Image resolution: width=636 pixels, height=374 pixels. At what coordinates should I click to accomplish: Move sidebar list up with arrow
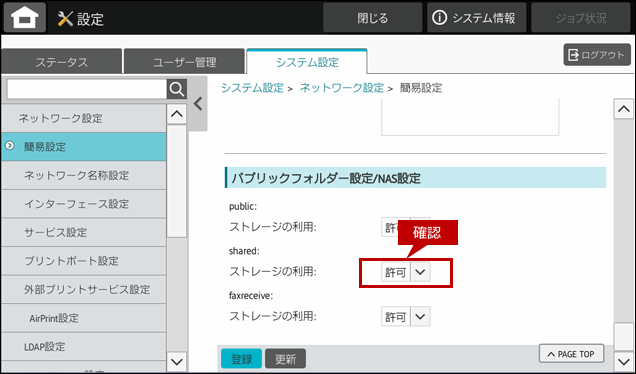[177, 114]
